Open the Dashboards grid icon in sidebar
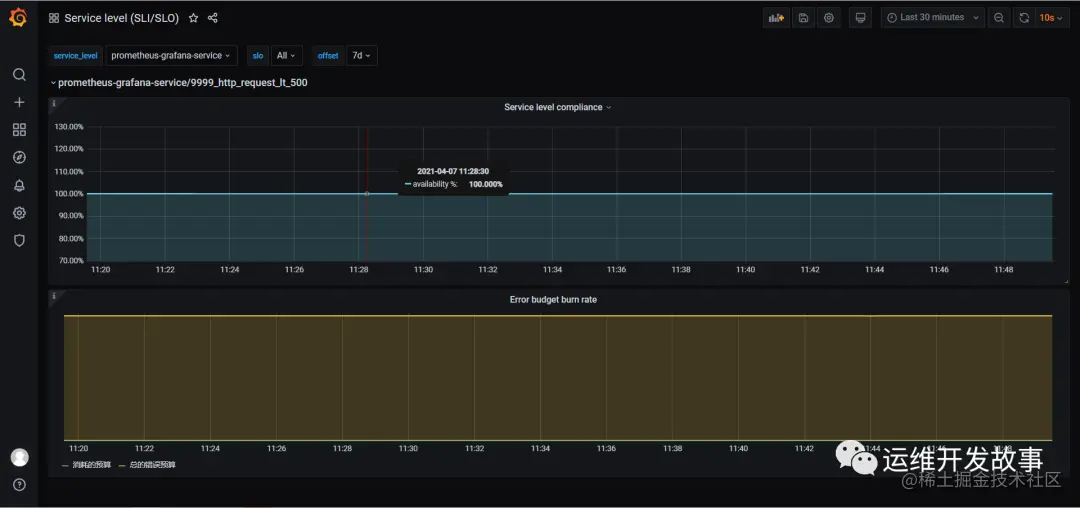1080x508 pixels. [19, 129]
